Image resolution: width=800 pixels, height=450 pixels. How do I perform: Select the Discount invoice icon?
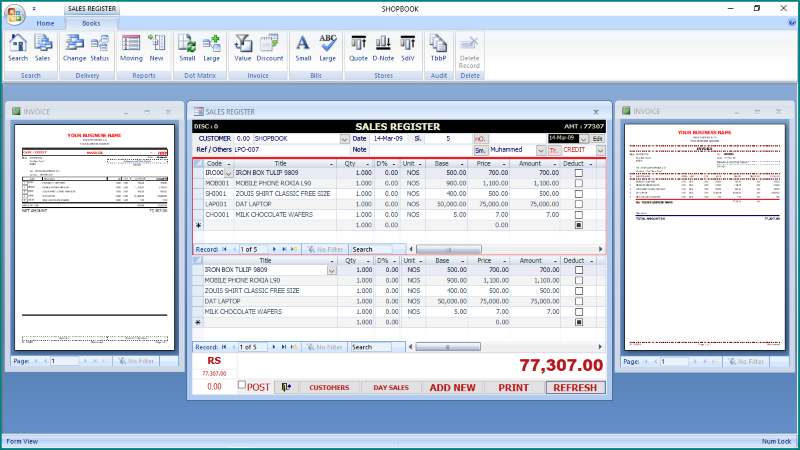pos(269,48)
